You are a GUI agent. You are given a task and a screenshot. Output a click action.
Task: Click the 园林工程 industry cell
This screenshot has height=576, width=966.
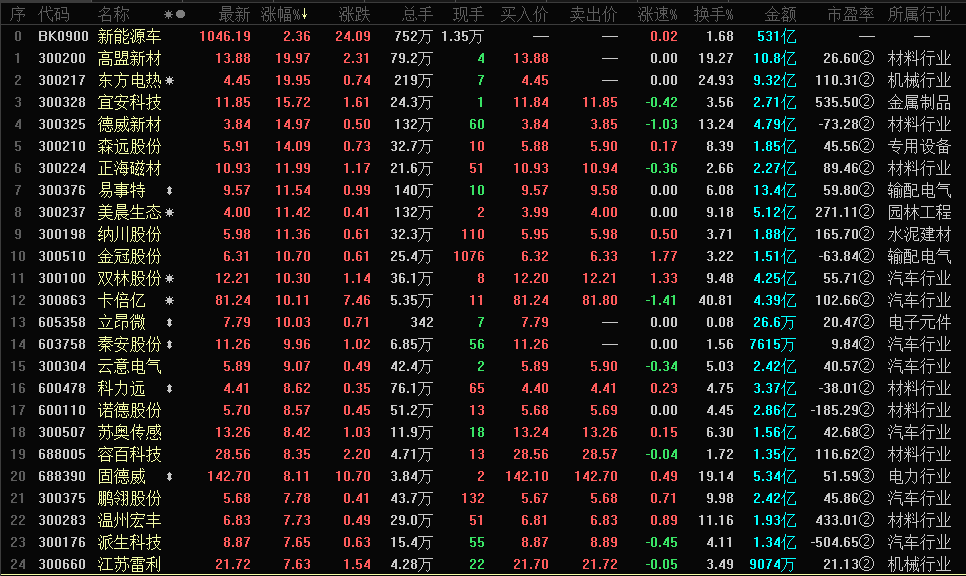click(919, 213)
